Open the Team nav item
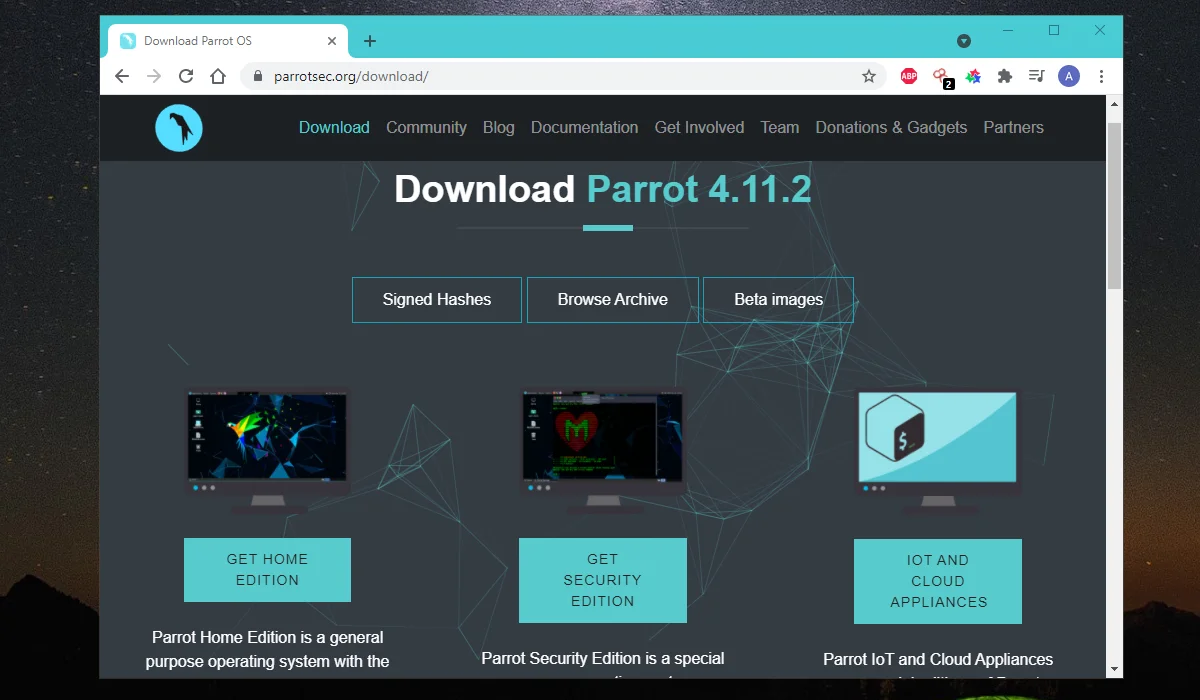 (x=779, y=127)
